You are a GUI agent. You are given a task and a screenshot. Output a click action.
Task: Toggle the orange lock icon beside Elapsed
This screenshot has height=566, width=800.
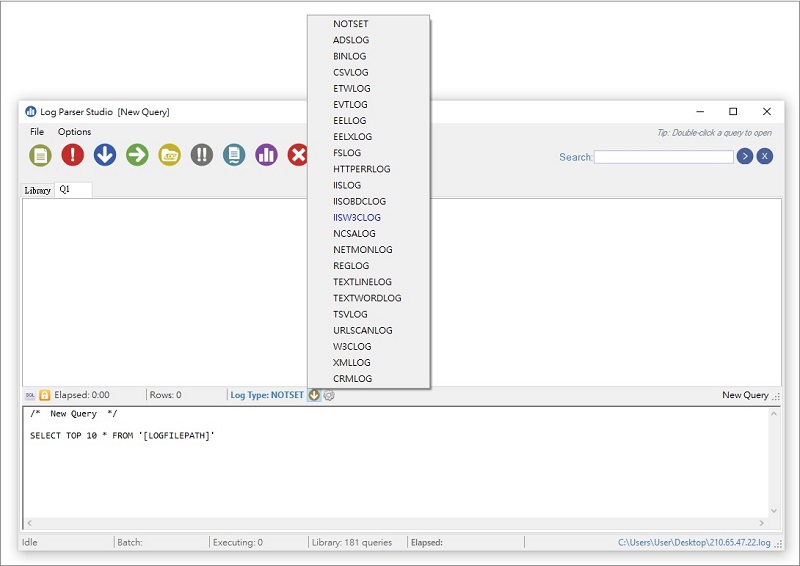click(x=44, y=395)
